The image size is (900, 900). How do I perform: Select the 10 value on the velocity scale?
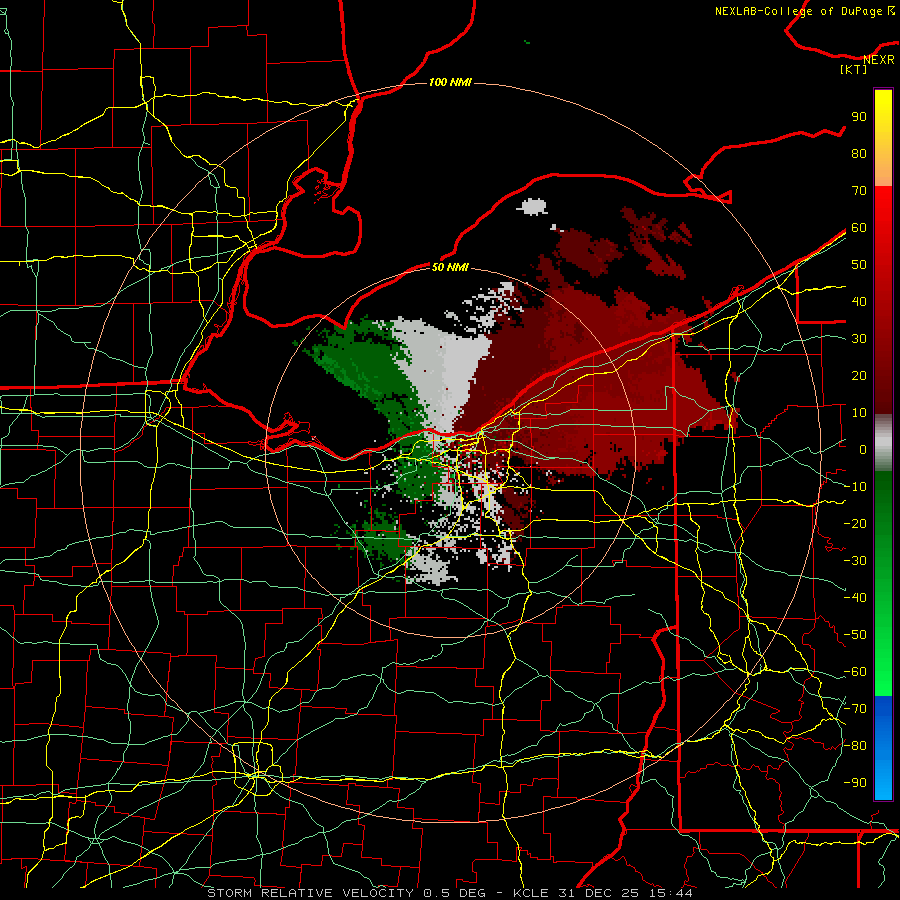click(x=859, y=413)
